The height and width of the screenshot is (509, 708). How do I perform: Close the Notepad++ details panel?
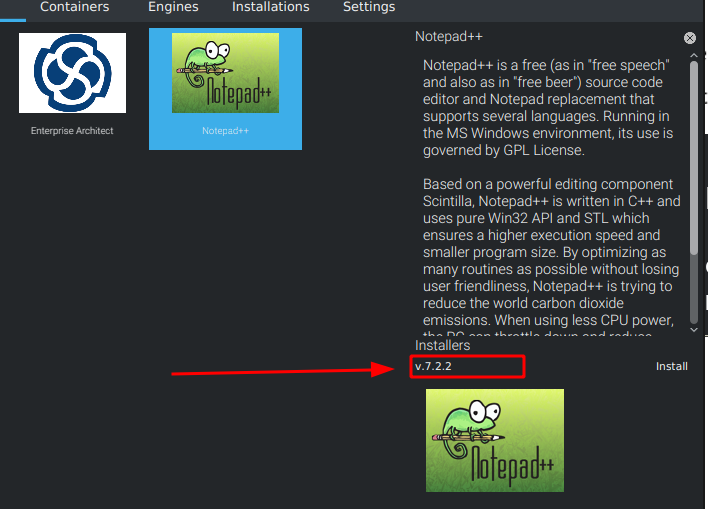click(689, 38)
